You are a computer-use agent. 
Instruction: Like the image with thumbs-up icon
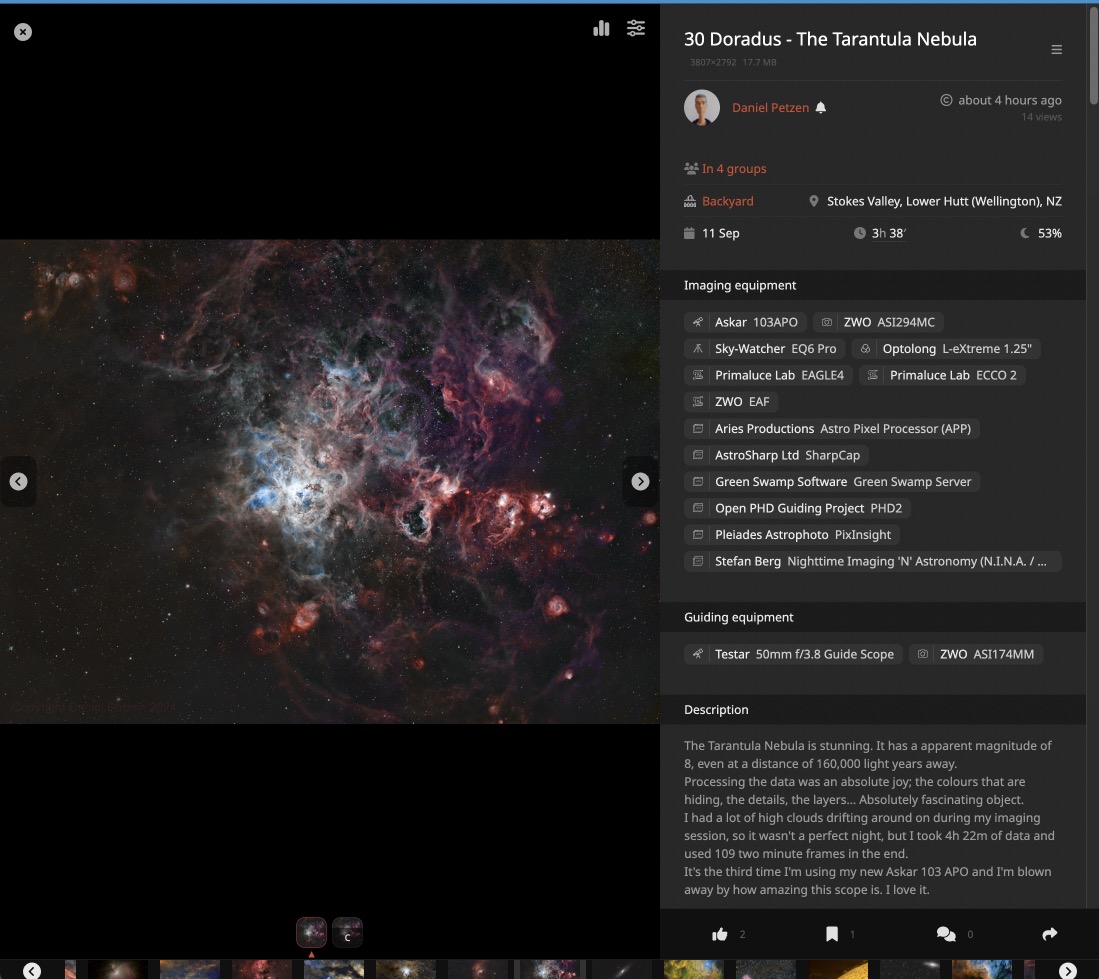click(x=720, y=934)
